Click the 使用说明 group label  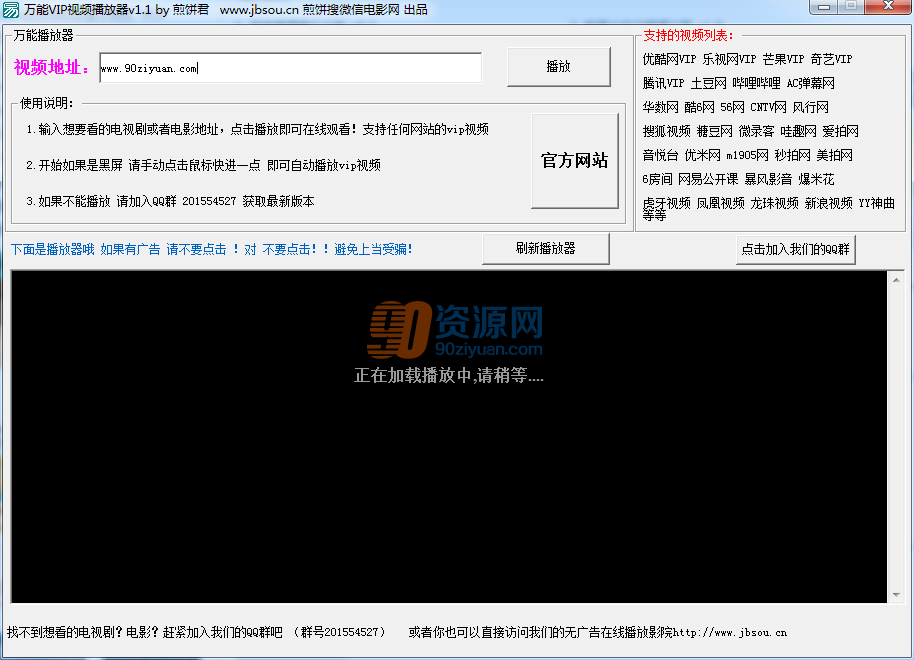coord(47,103)
